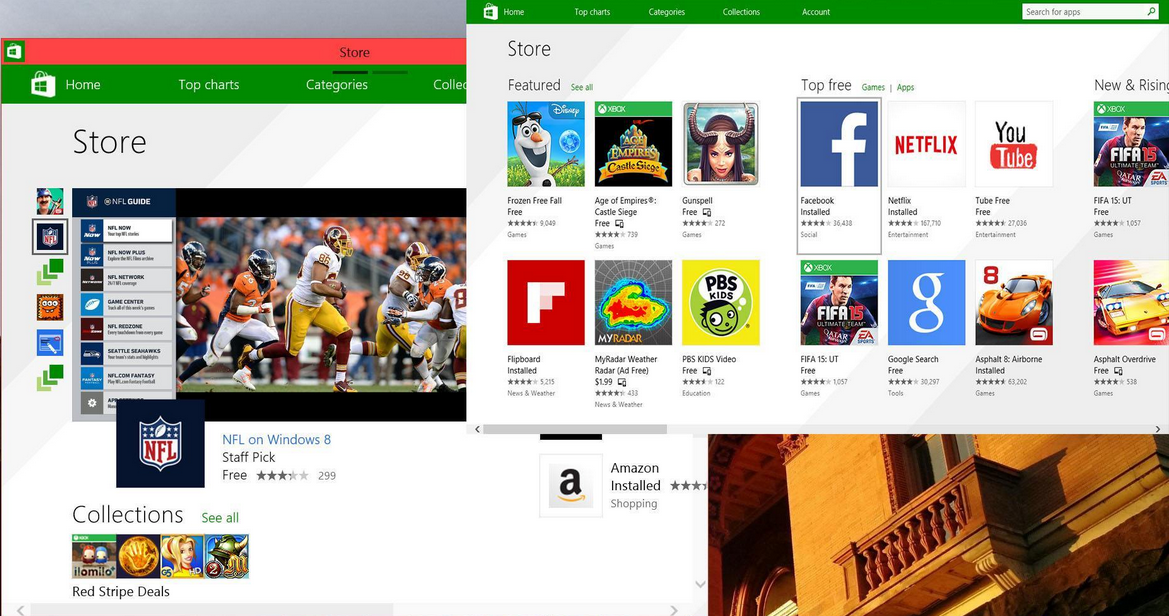1169x616 pixels.
Task: Open MyRadar Weather Radar tile
Action: tap(633, 302)
